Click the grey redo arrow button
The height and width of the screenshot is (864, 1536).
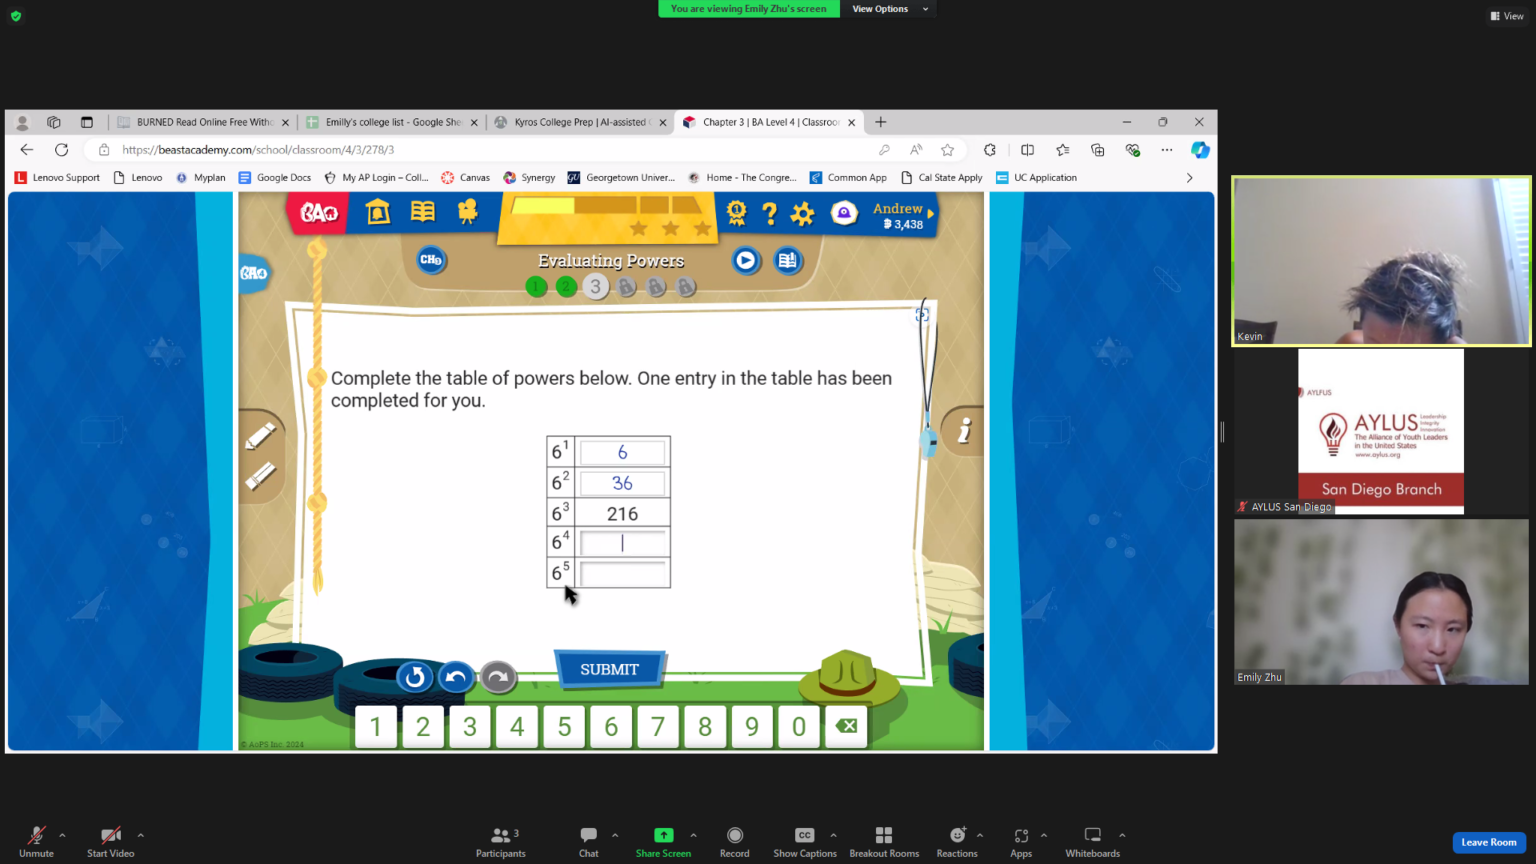coord(498,677)
